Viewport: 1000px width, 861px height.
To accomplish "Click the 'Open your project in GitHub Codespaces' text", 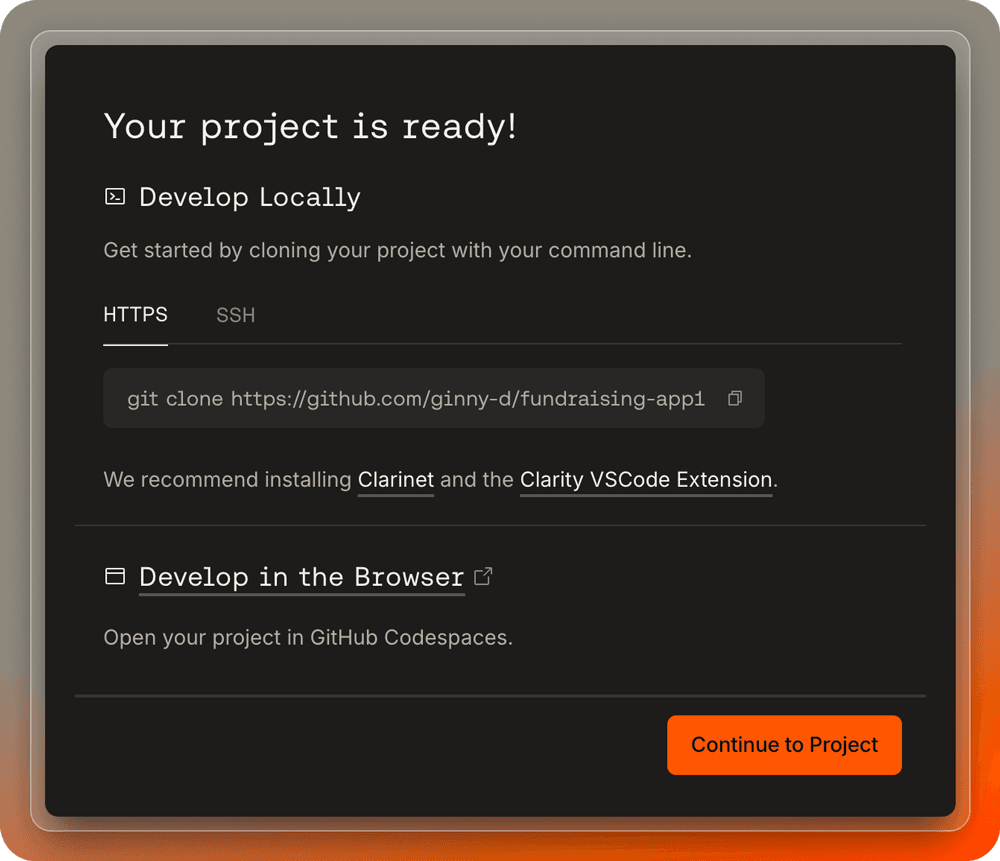I will (x=308, y=637).
